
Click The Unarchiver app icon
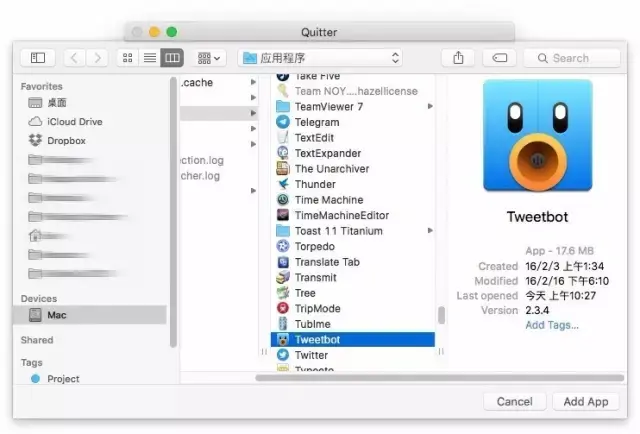[283, 169]
